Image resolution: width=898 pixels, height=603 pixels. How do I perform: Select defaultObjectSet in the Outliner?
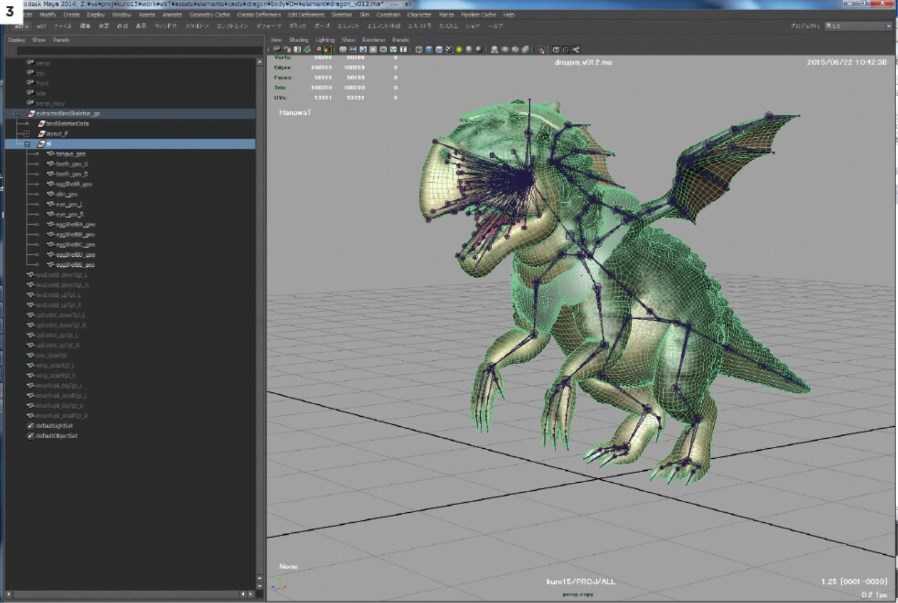pyautogui.click(x=57, y=436)
